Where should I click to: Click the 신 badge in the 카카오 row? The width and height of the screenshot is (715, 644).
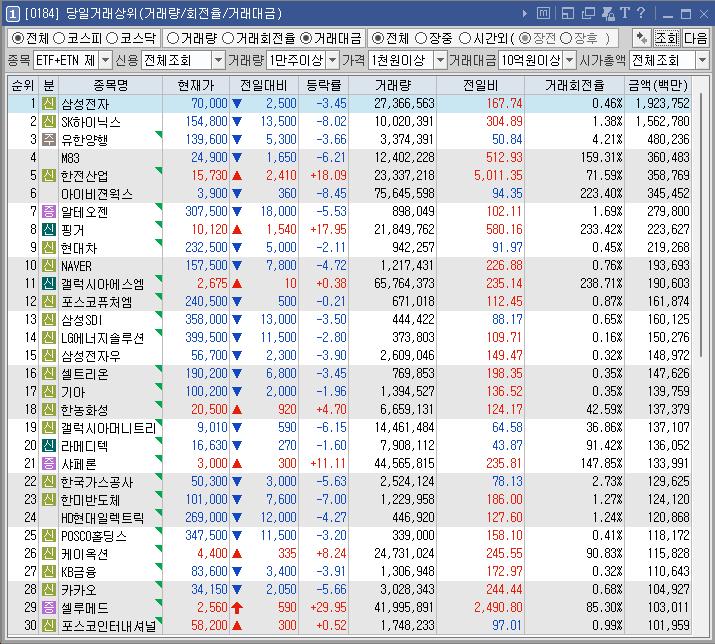click(x=48, y=589)
